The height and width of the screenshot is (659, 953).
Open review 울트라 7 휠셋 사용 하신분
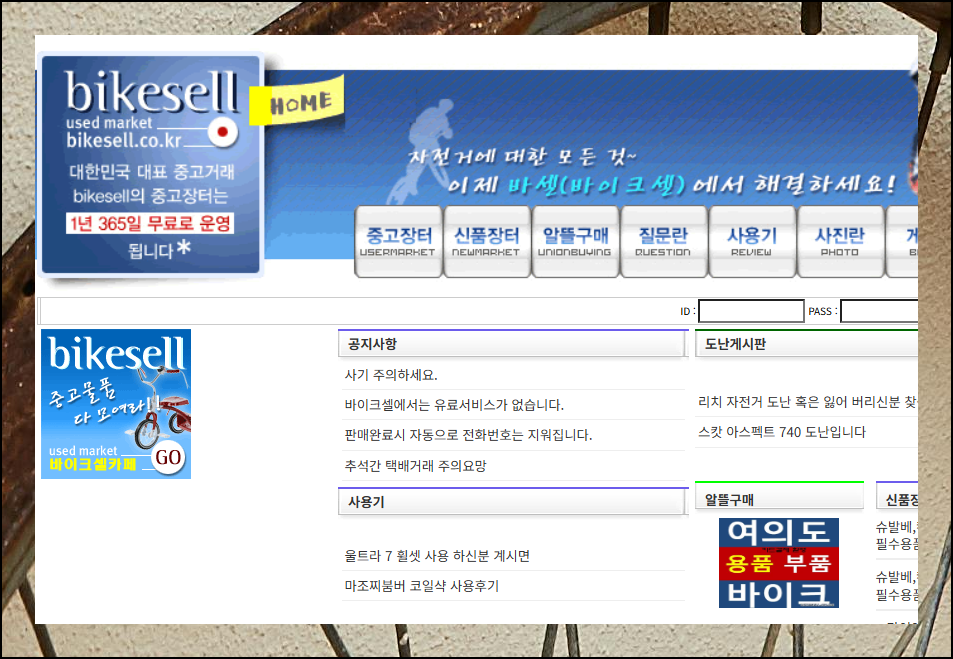437,556
